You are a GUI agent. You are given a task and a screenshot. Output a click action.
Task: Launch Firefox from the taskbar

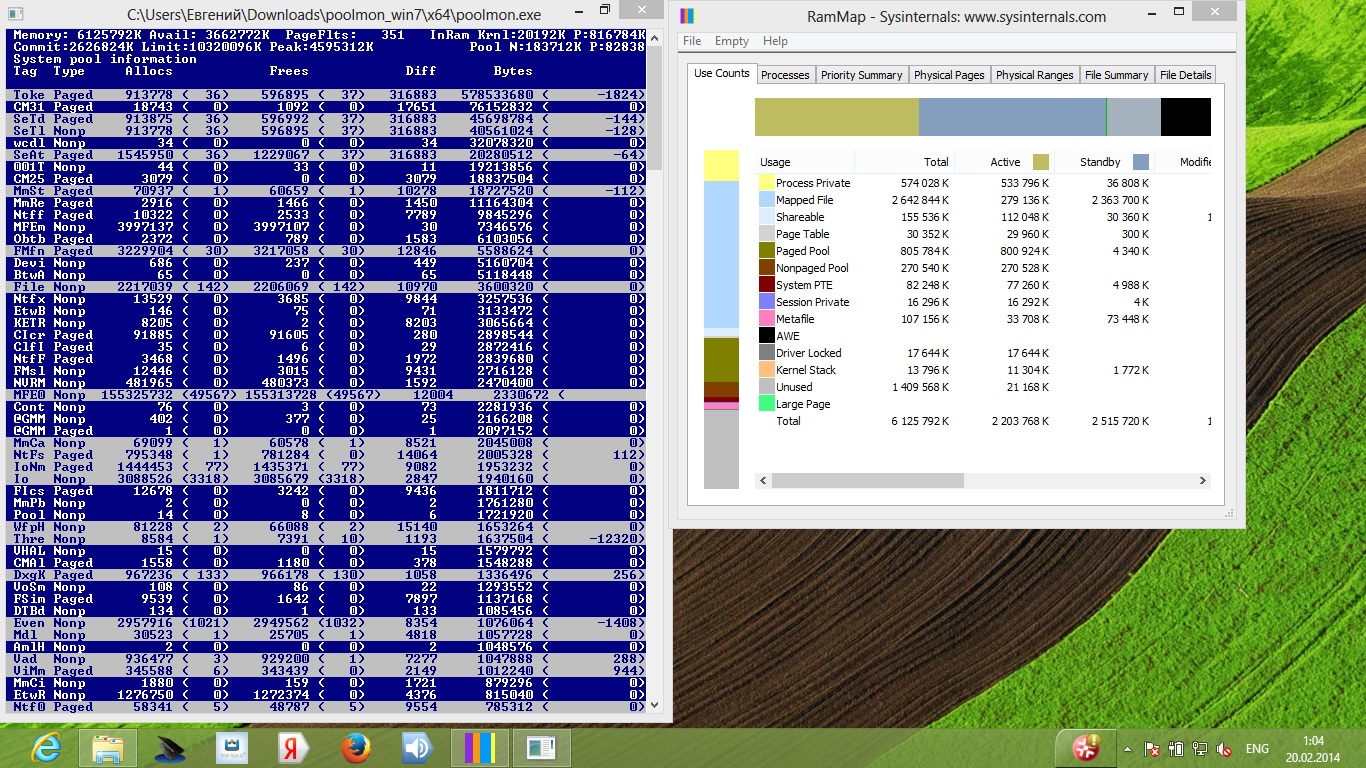356,748
